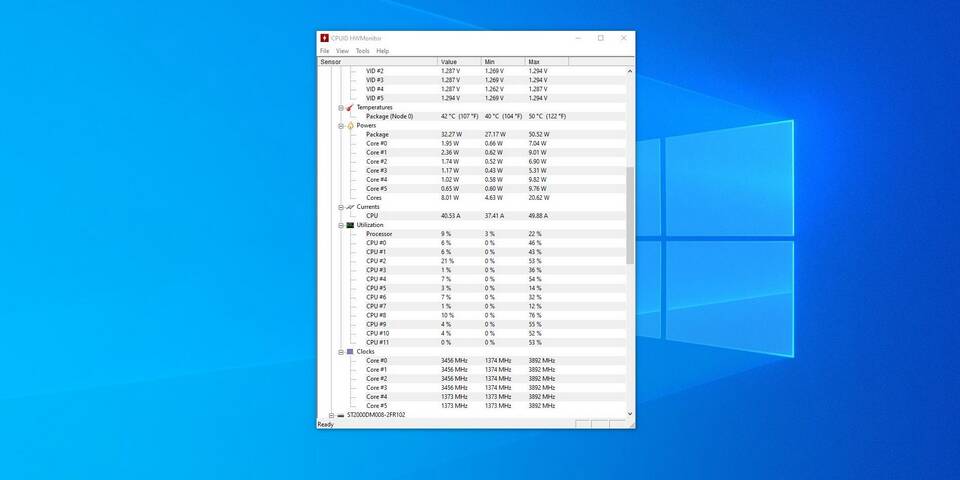This screenshot has width=960, height=480.
Task: Open the Tools menu
Action: (x=362, y=51)
